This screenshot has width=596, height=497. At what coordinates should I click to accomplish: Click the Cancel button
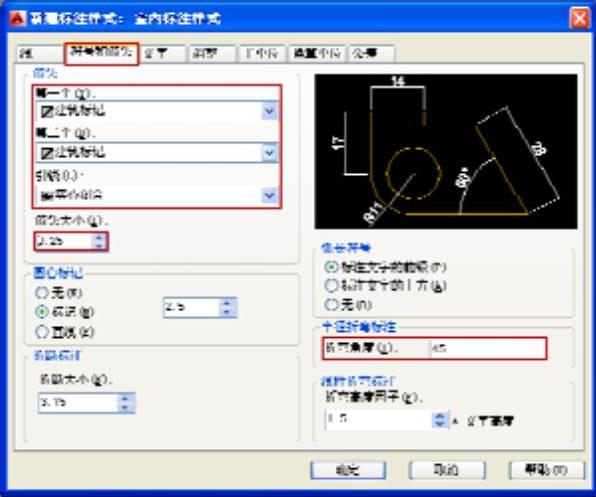tap(447, 470)
